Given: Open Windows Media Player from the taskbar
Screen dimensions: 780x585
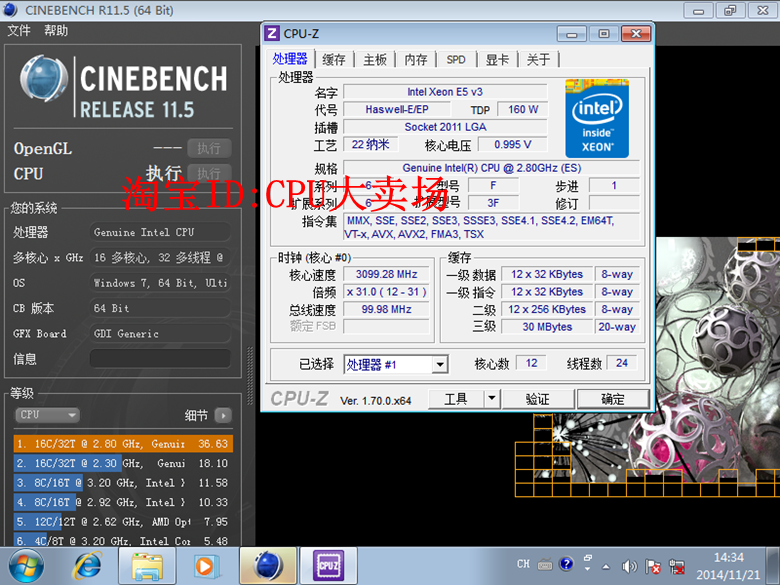Looking at the screenshot, I should (x=205, y=566).
